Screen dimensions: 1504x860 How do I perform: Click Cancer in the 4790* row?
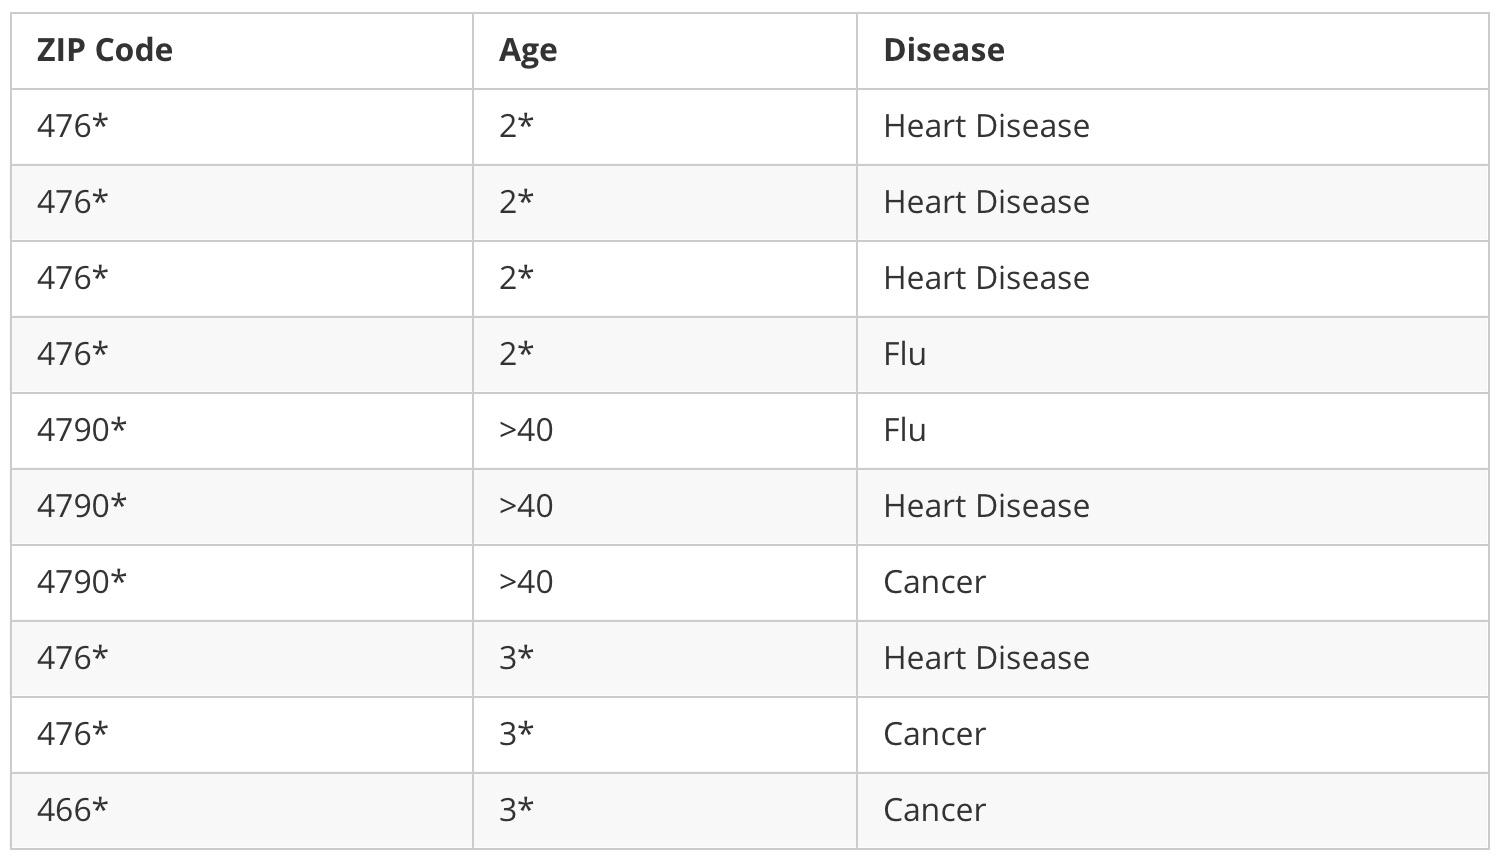pos(934,582)
